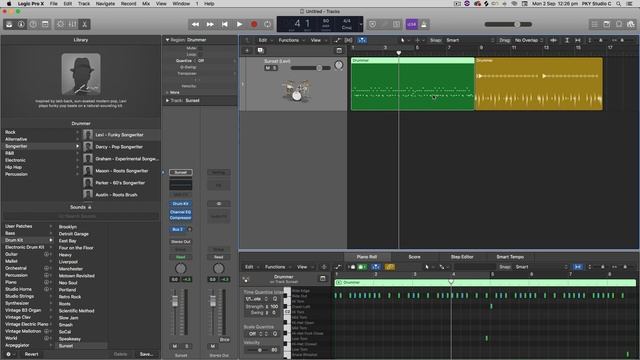Collapse the Region Drummer inspector section
The height and width of the screenshot is (360, 640).
pyautogui.click(x=167, y=40)
